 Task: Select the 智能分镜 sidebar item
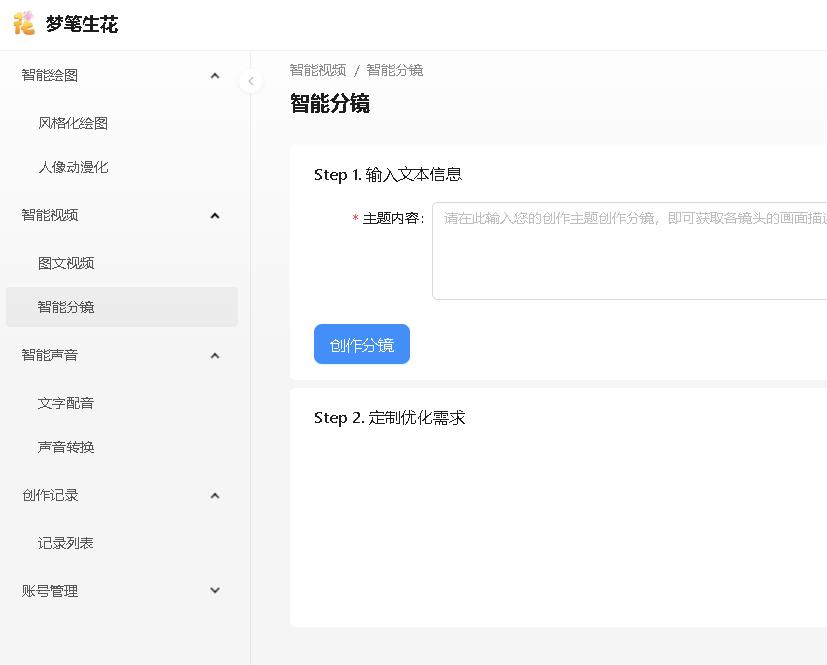66,307
